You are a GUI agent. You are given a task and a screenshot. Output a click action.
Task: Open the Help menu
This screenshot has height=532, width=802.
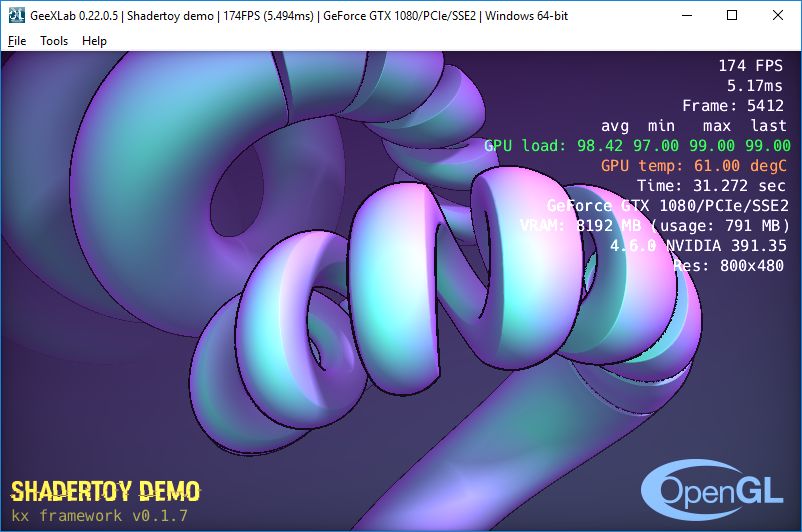[94, 41]
